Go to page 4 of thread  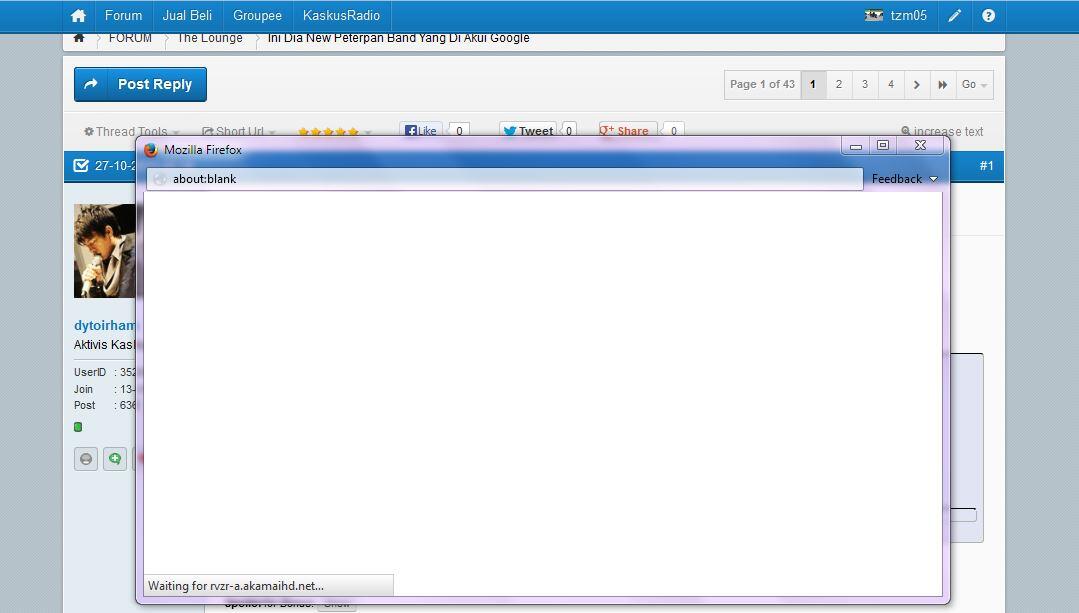click(890, 84)
